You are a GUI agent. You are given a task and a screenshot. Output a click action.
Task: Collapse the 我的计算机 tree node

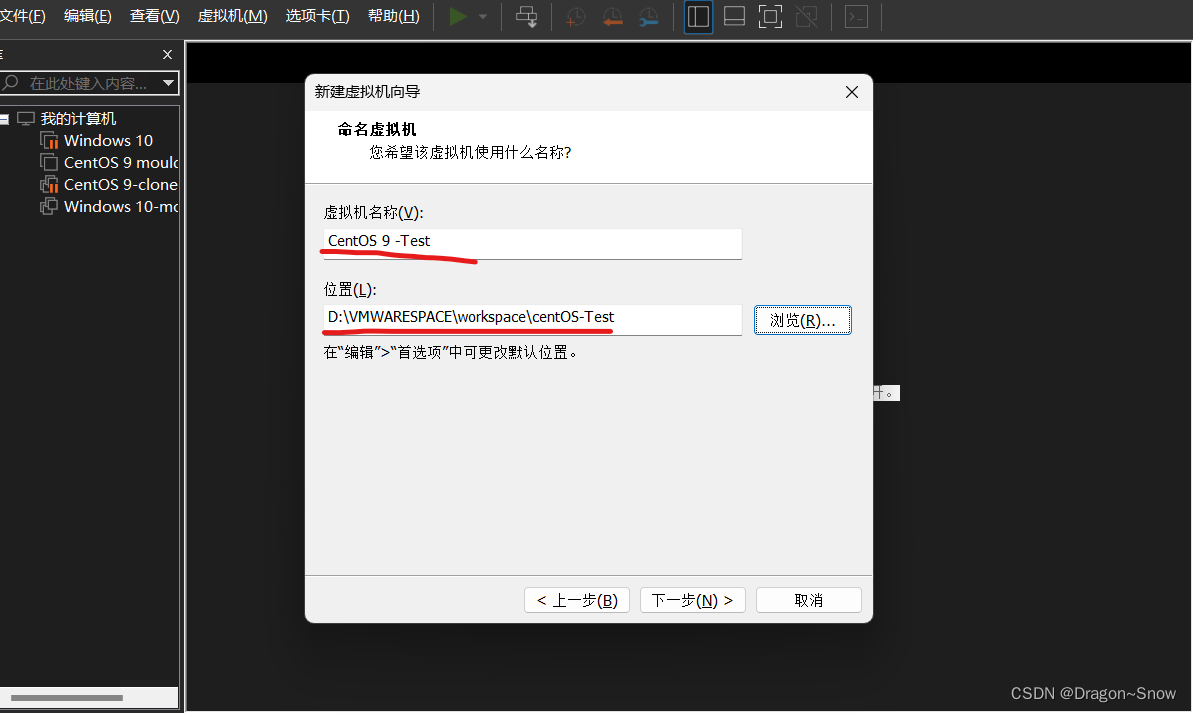(x=5, y=119)
